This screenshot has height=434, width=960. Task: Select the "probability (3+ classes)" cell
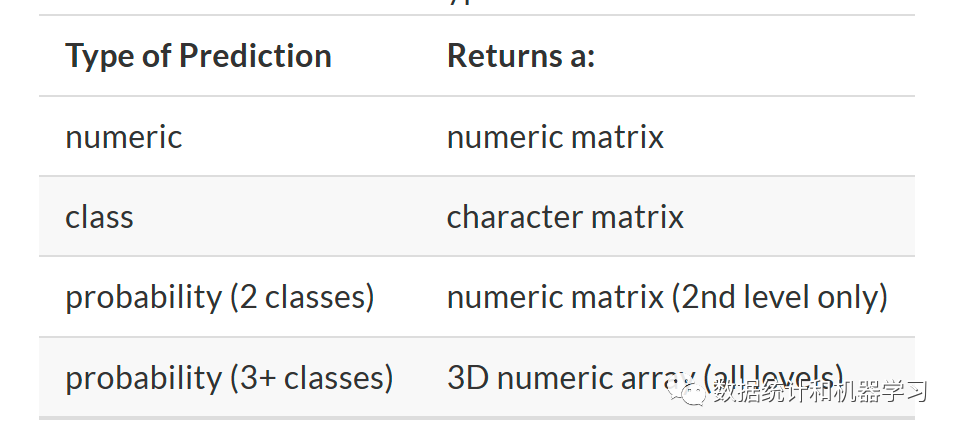[229, 378]
